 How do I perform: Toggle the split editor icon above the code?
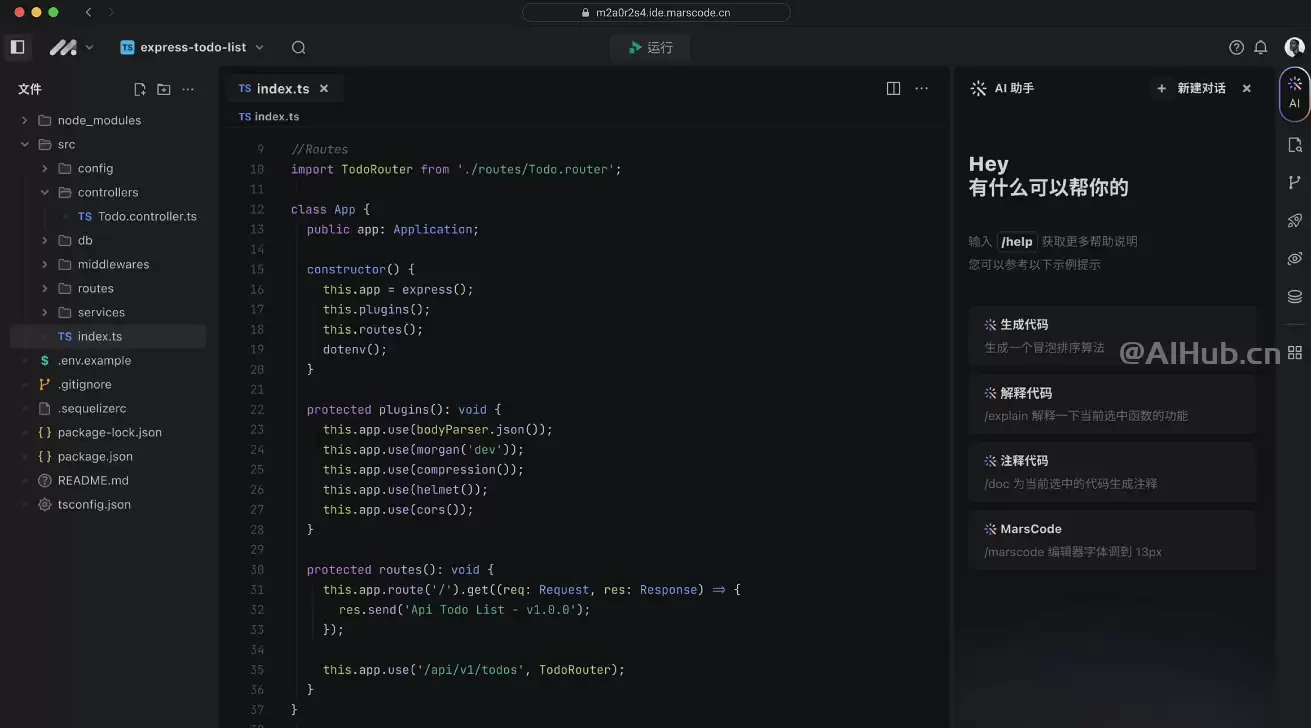[x=892, y=88]
